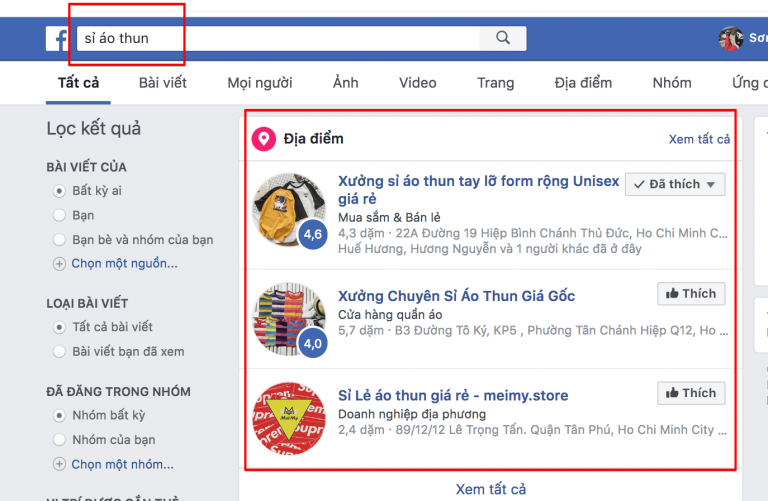768x501 pixels.
Task: Switch to the Nhóm tab
Action: point(672,83)
